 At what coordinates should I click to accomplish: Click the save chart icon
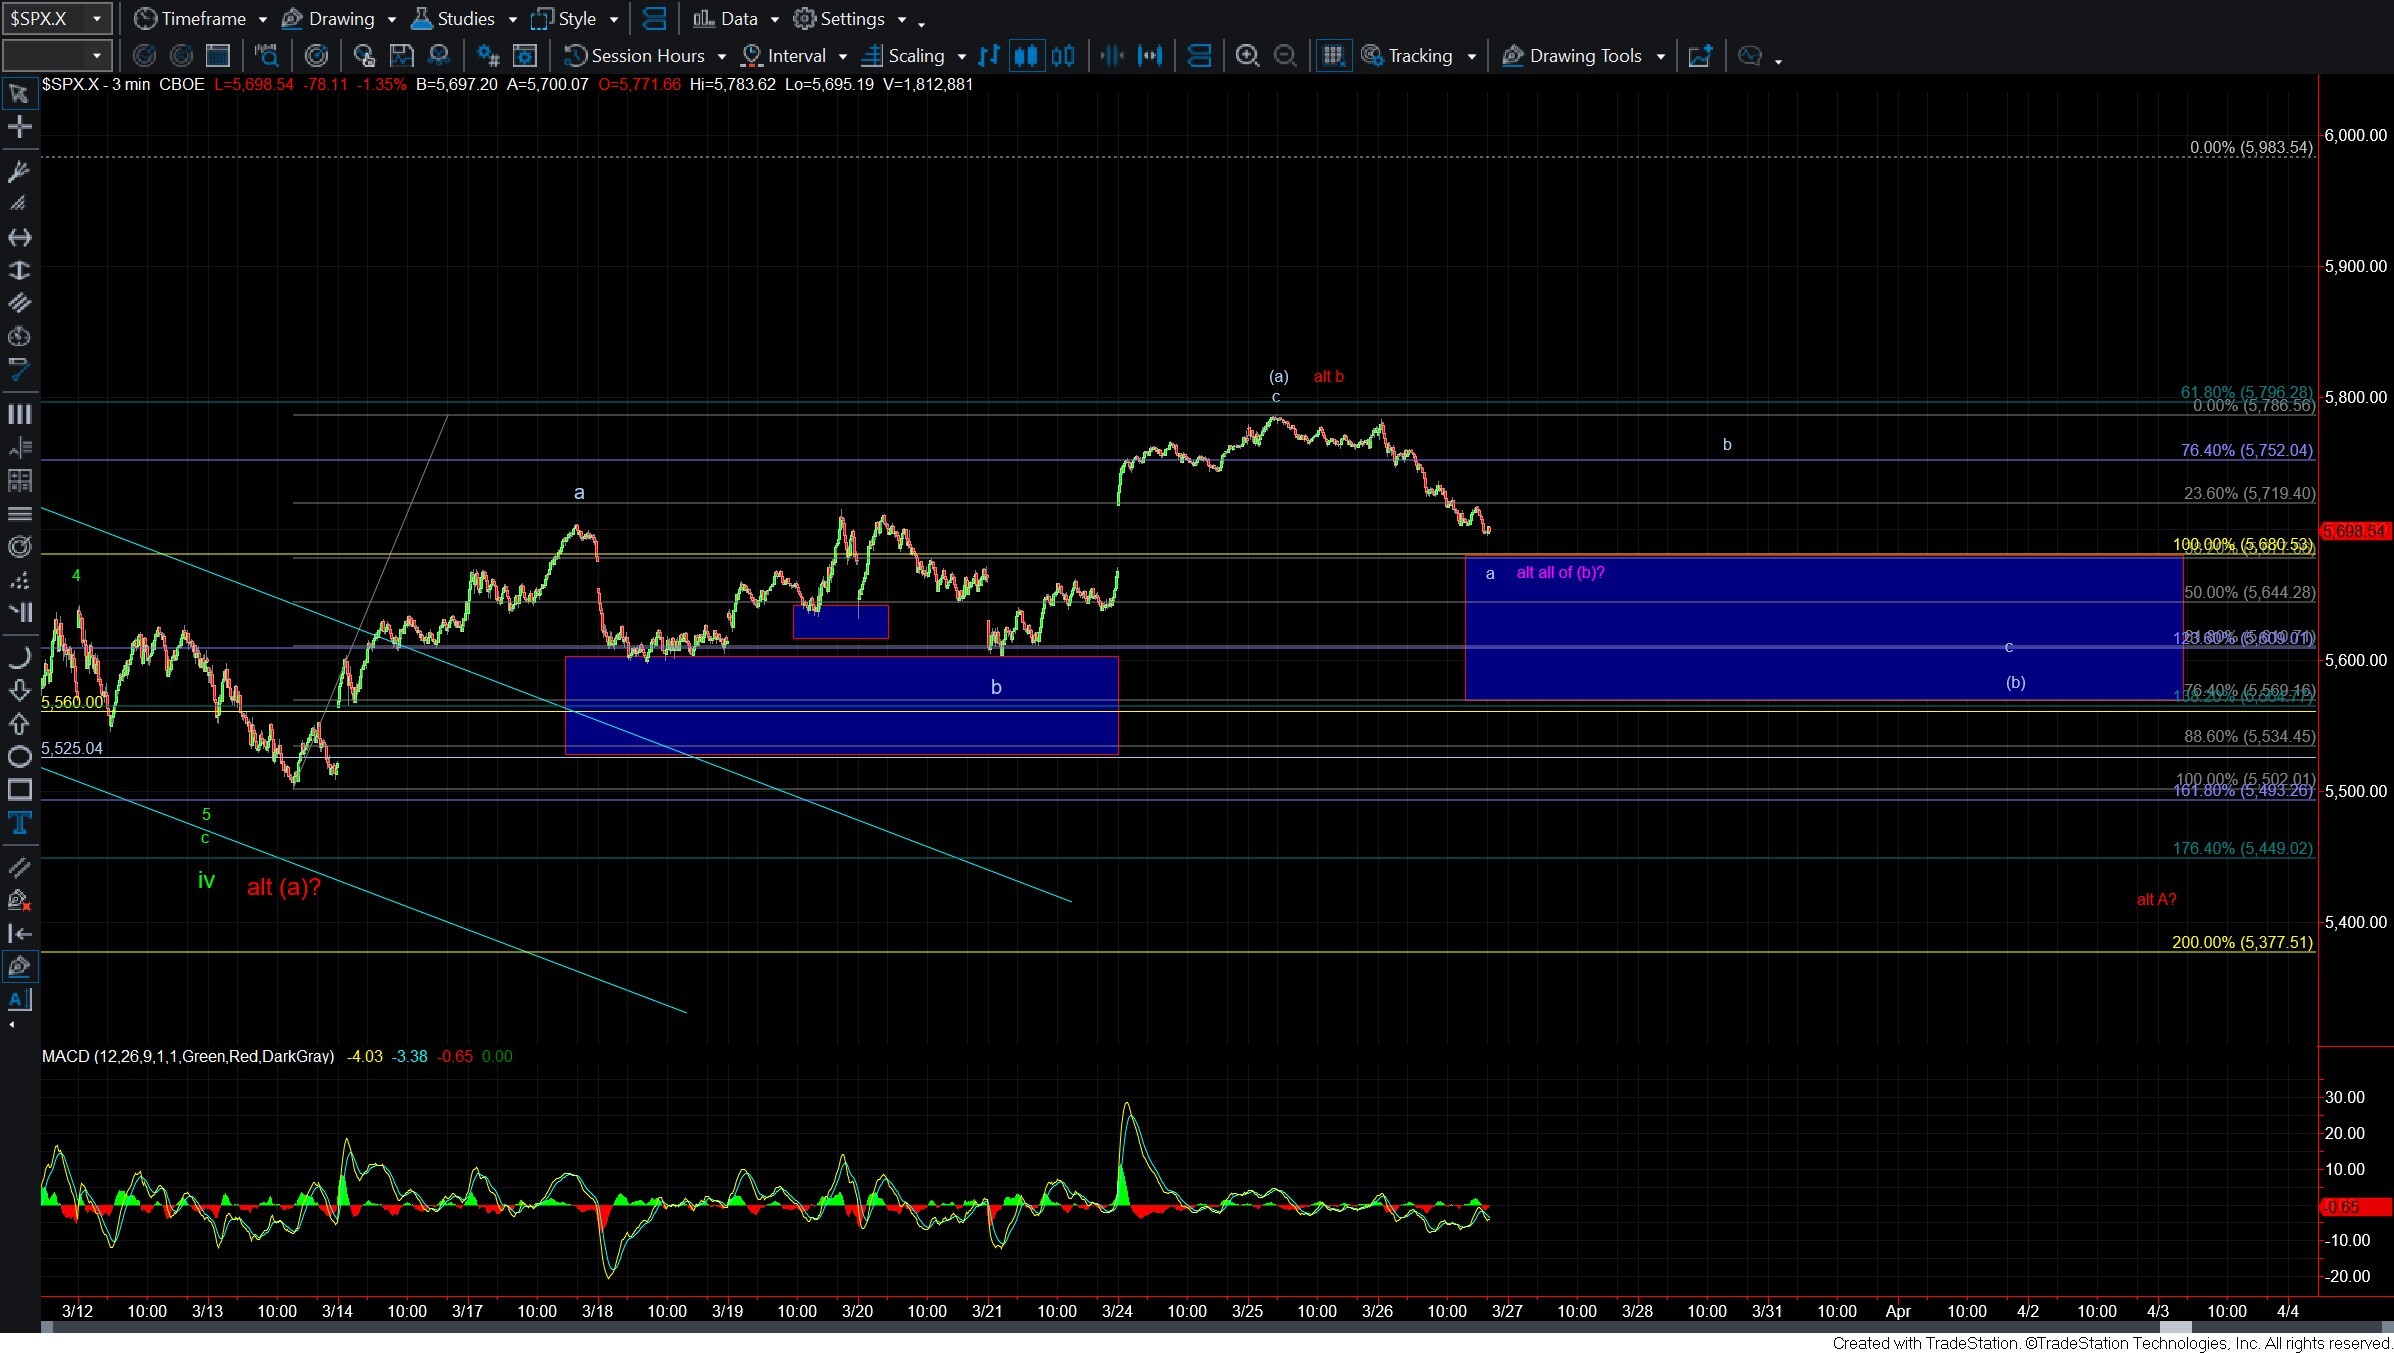pos(402,56)
